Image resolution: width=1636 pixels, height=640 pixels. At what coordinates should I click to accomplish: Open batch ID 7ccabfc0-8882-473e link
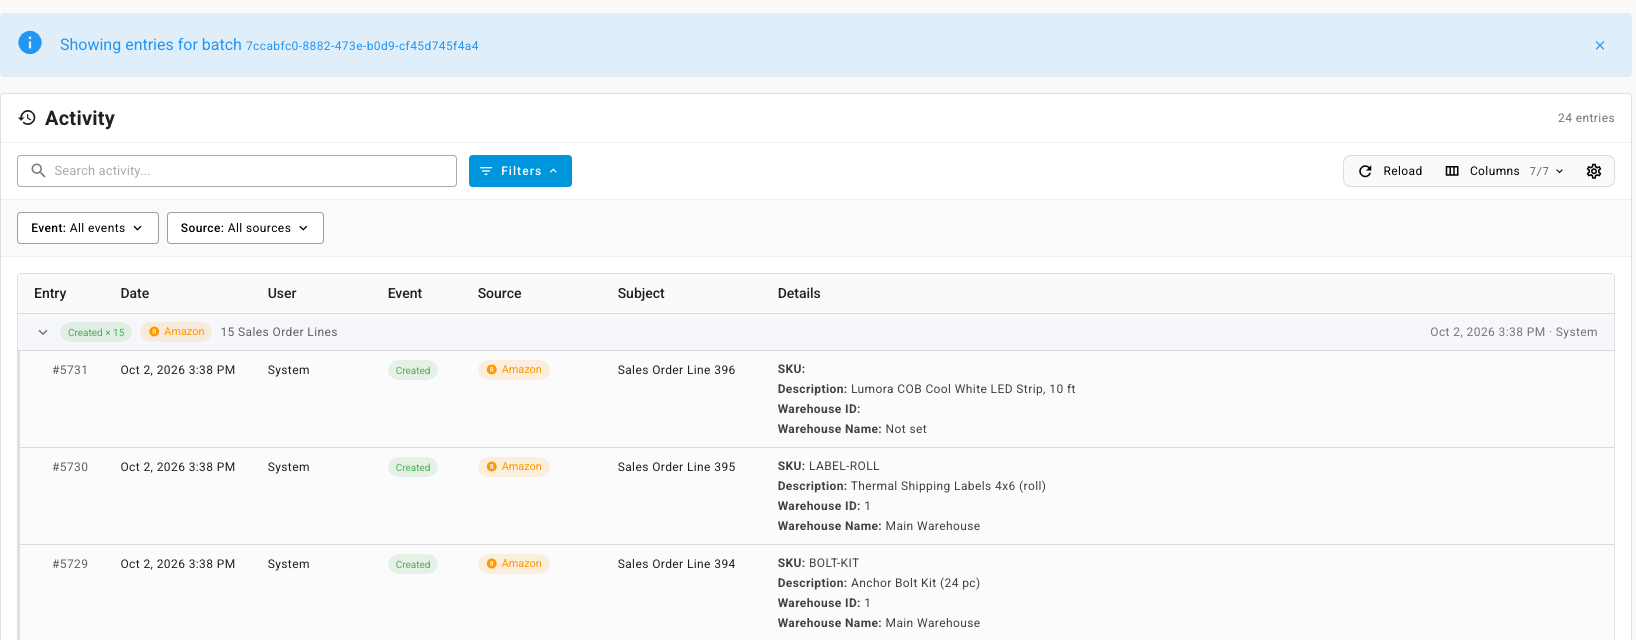(x=362, y=46)
